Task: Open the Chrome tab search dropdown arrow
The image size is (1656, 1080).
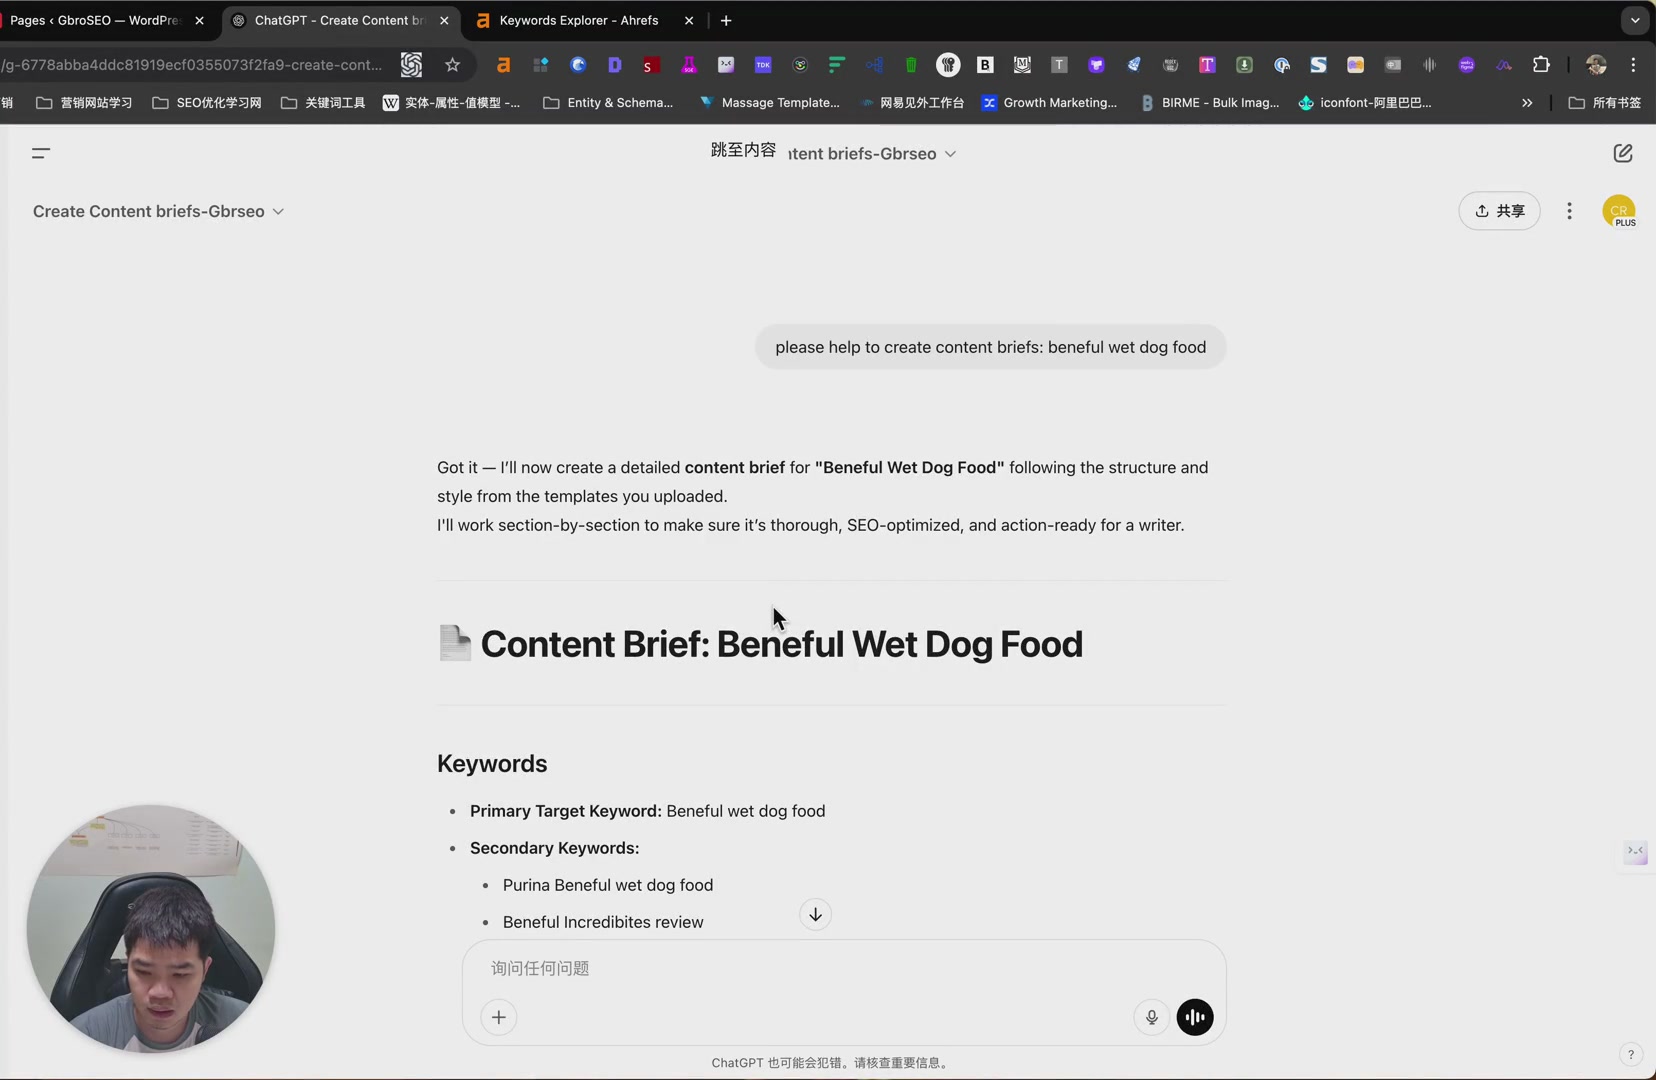Action: click(1634, 20)
